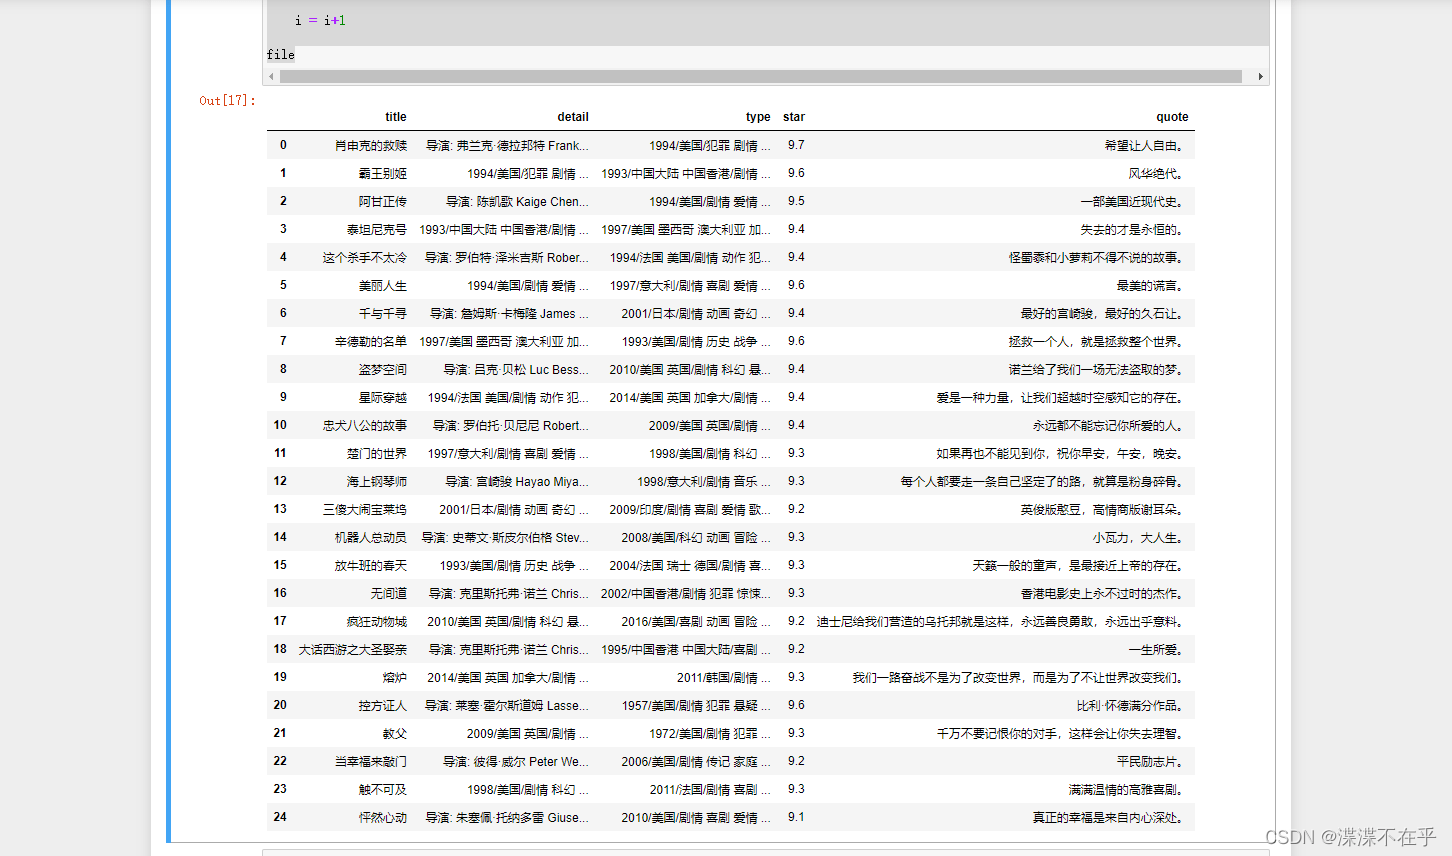Click the 'quote' column header
The image size is (1452, 856).
(x=1172, y=117)
